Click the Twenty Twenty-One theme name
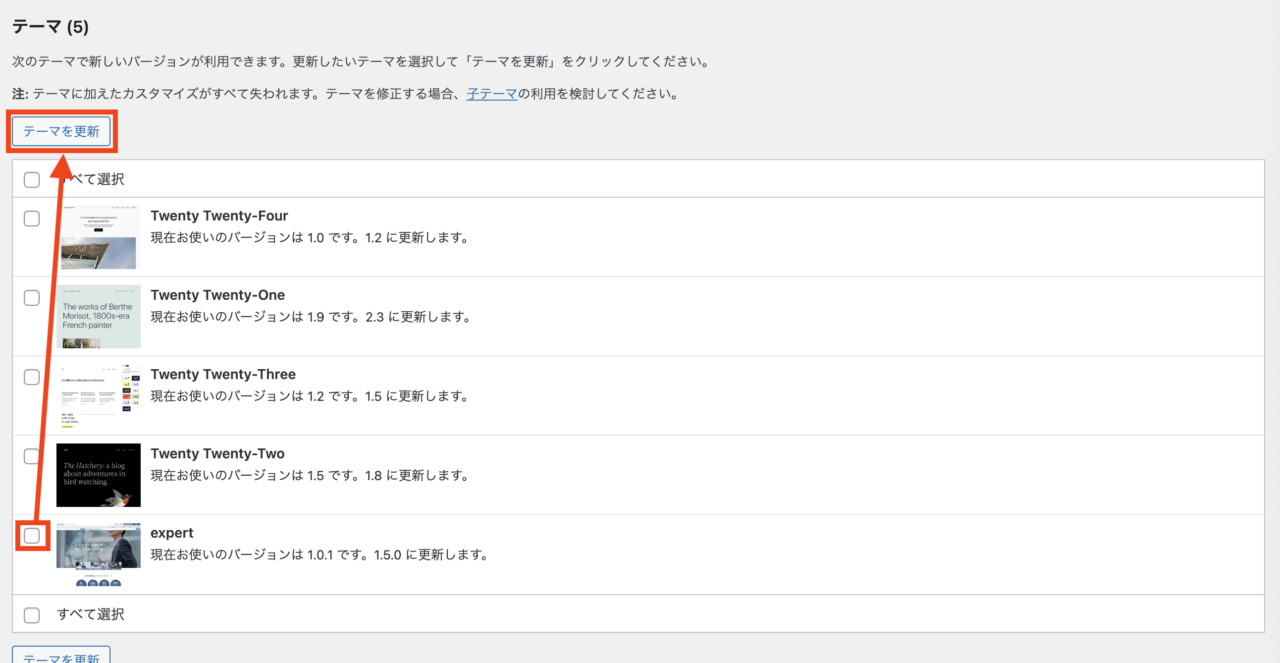 tap(218, 295)
